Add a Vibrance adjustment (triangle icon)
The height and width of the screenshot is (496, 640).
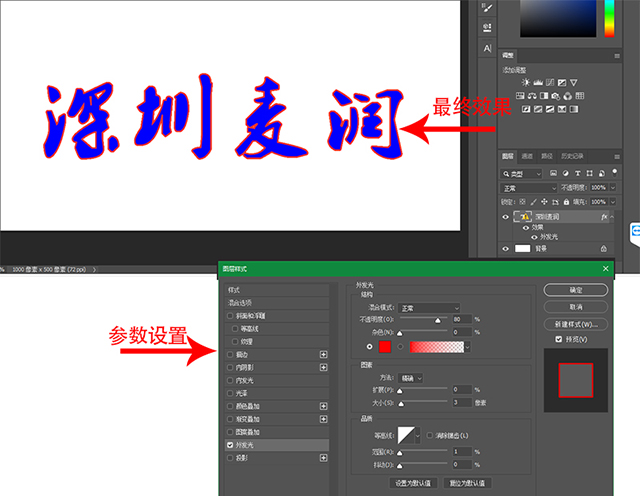(x=574, y=82)
